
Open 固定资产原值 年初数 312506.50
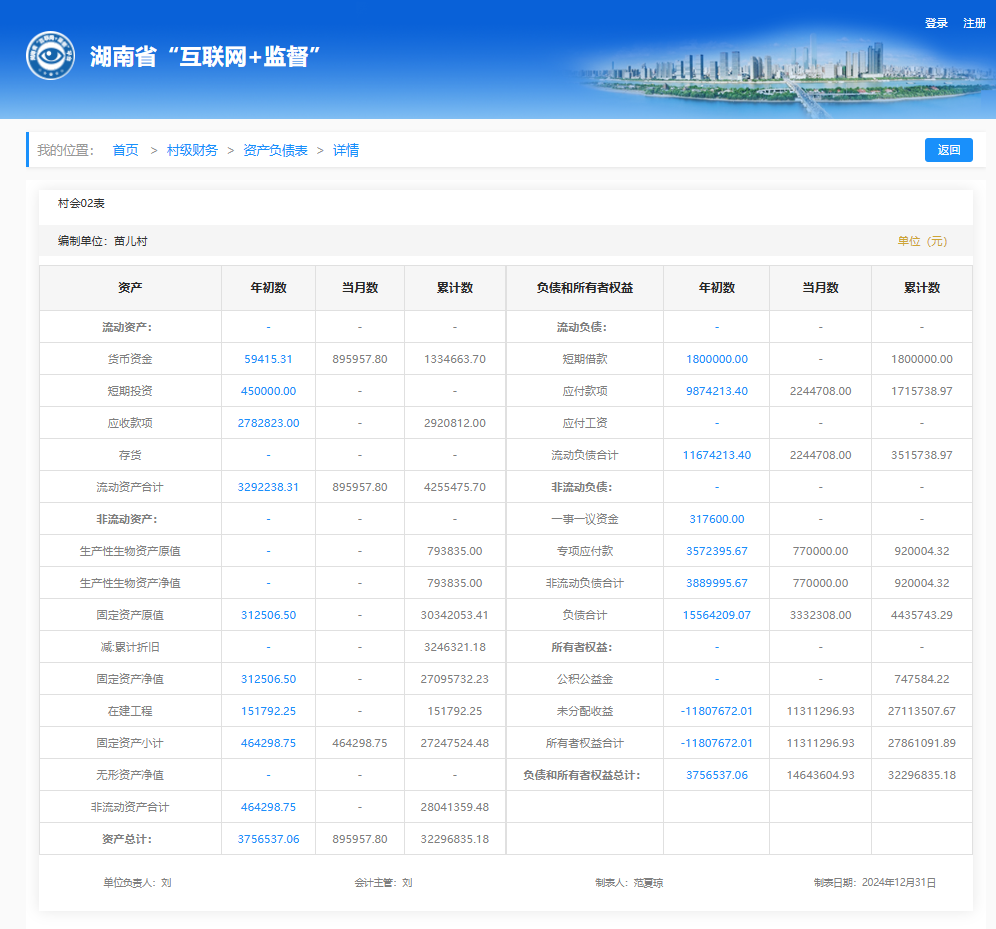tap(268, 615)
